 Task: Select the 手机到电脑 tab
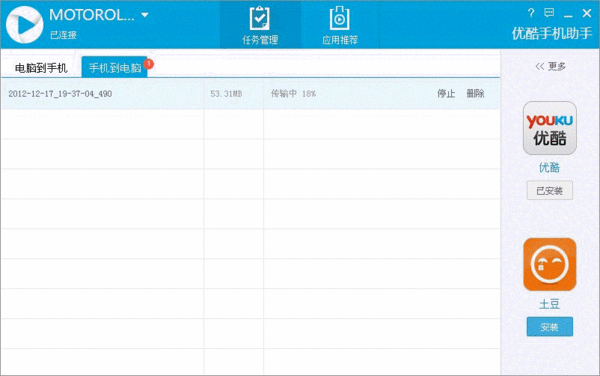(x=114, y=67)
